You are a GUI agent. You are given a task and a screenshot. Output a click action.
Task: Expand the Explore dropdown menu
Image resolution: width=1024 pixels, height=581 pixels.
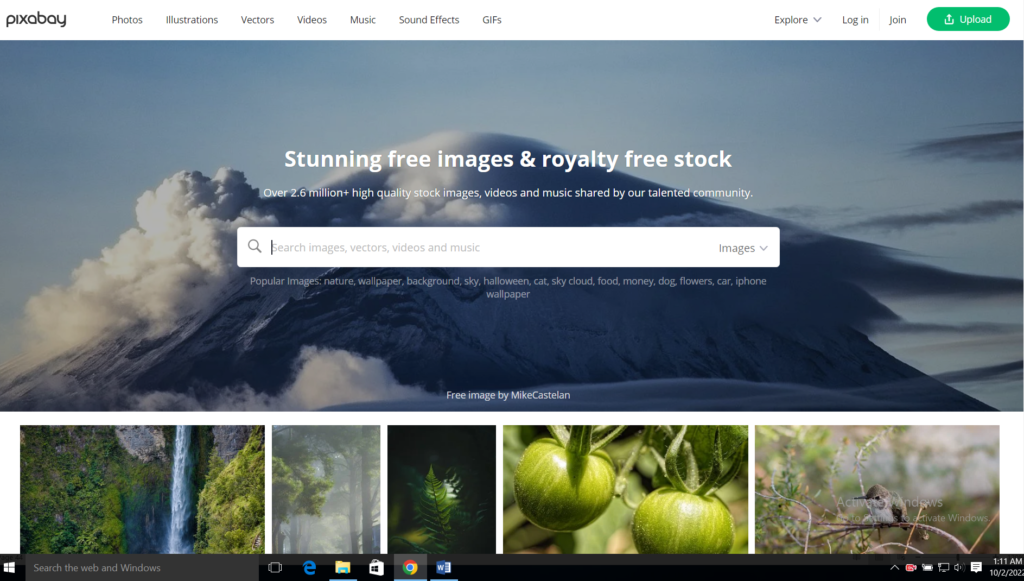point(797,20)
